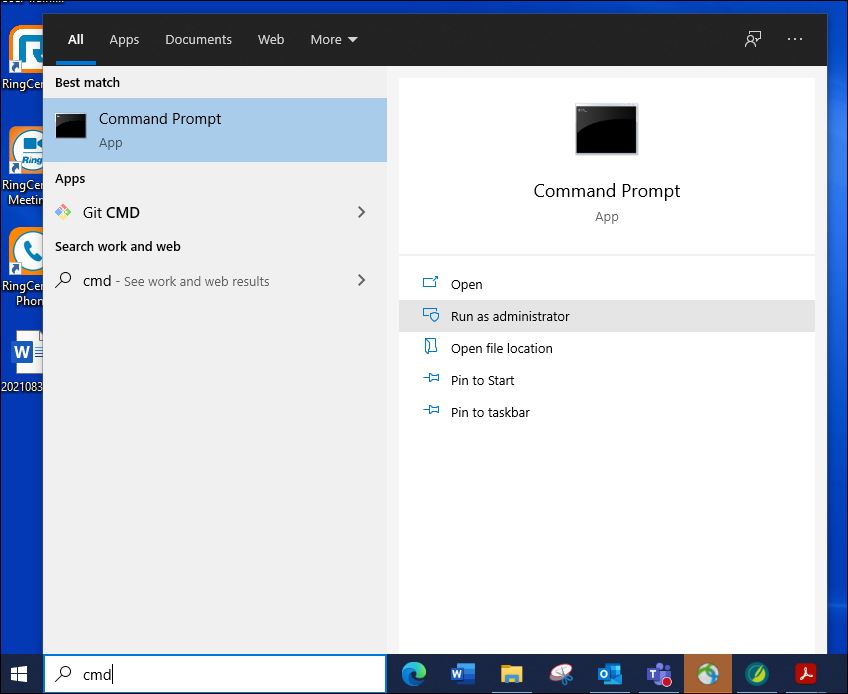The image size is (848, 694).
Task: Click the green leaf app taskbar icon
Action: click(x=757, y=674)
